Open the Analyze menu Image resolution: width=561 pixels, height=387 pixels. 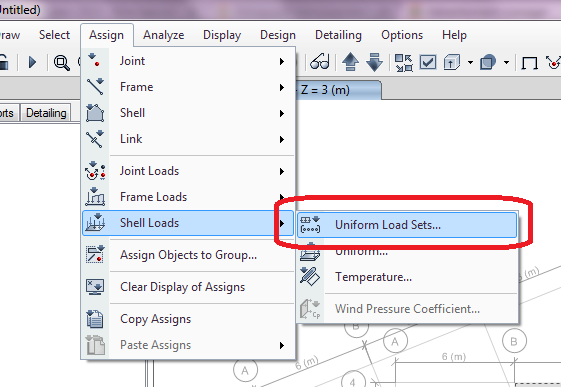click(164, 35)
